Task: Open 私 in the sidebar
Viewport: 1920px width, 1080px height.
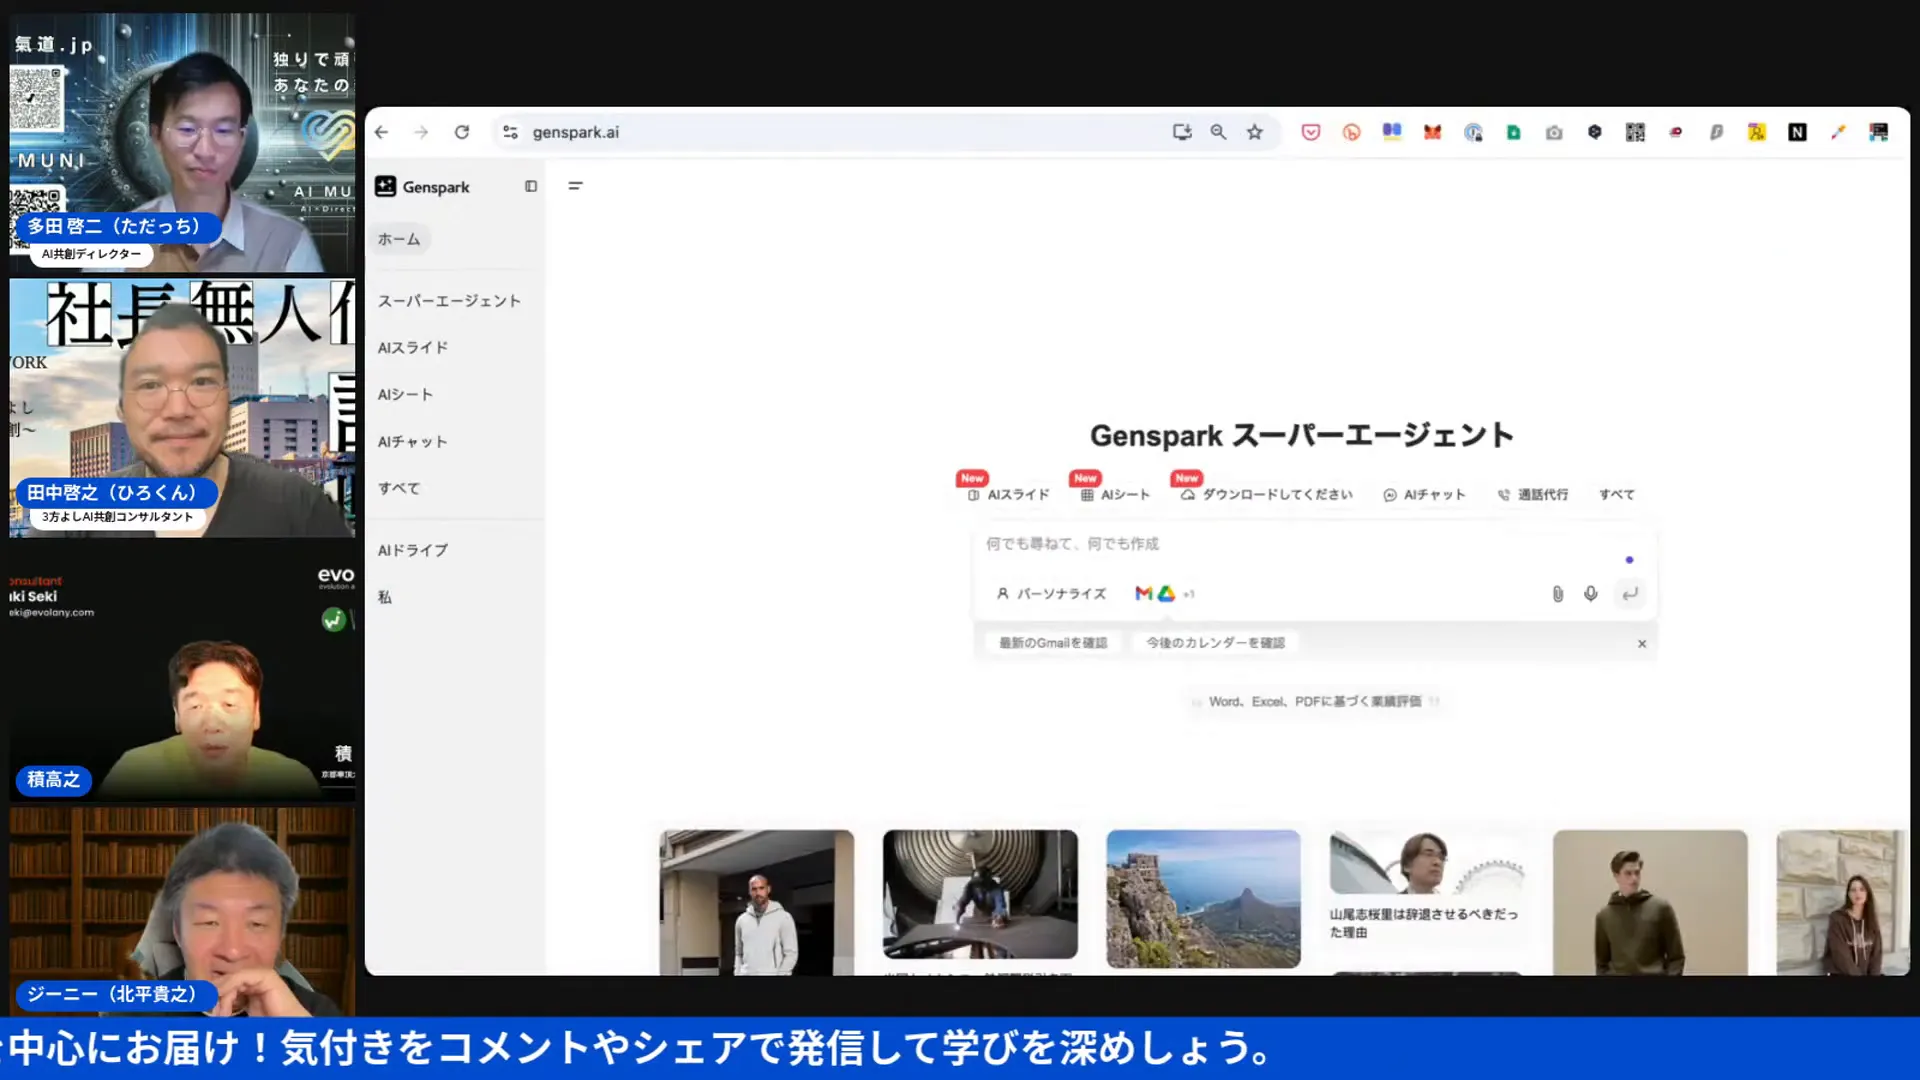Action: pyautogui.click(x=385, y=598)
